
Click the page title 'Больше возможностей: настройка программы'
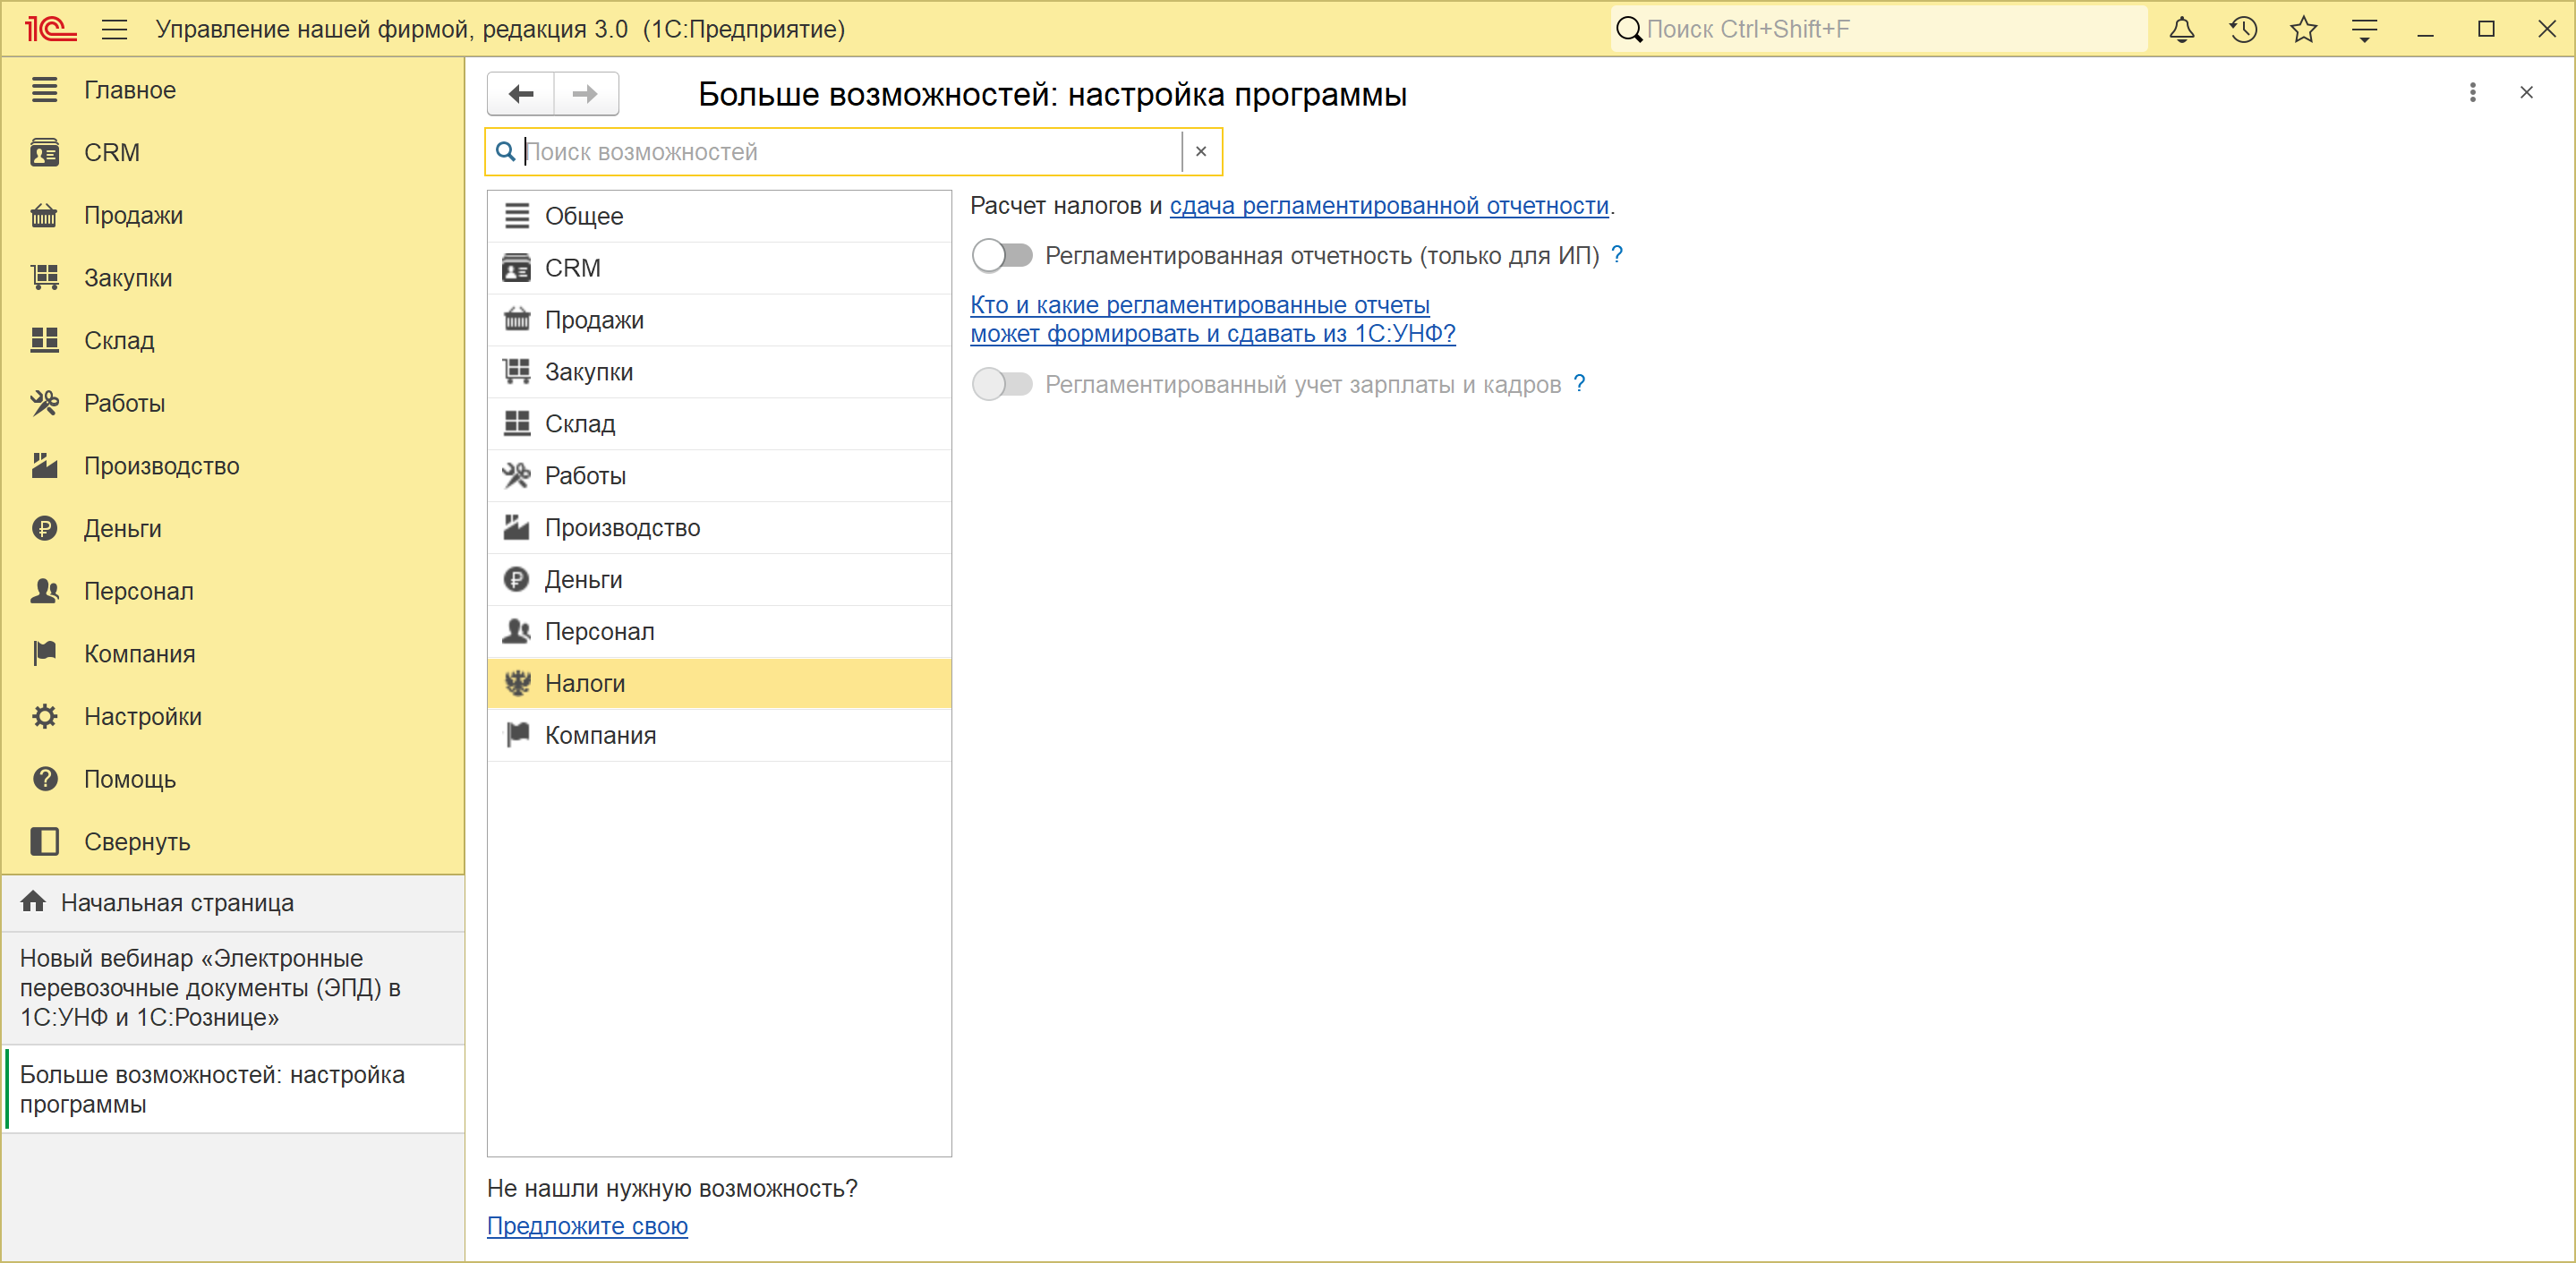[x=1052, y=95]
